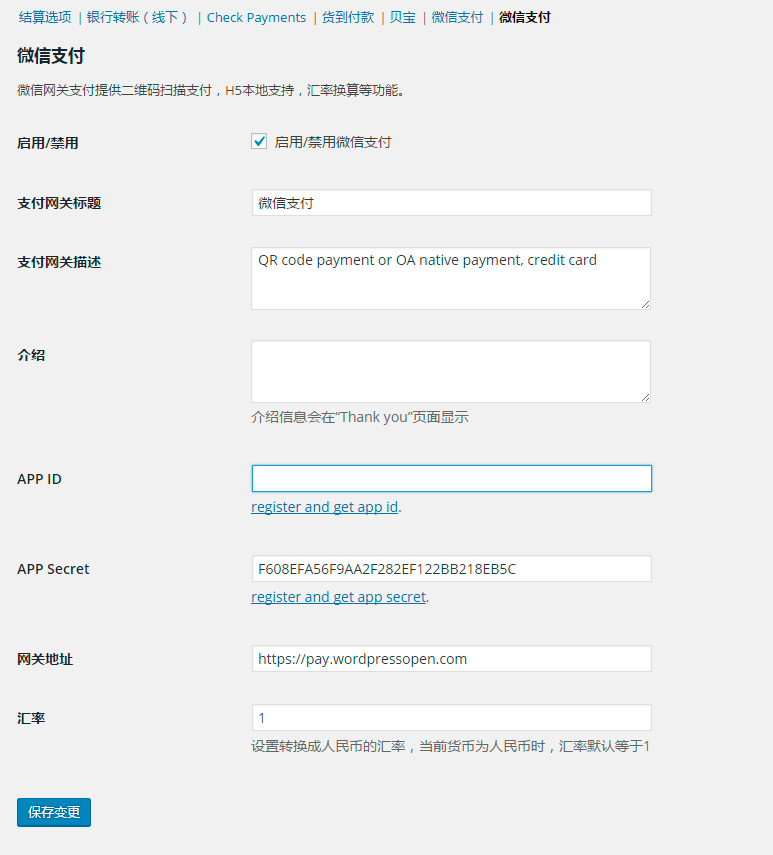
Task: Click the 微信网关支付提供二维码扫描支付 description text
Action: 211,91
